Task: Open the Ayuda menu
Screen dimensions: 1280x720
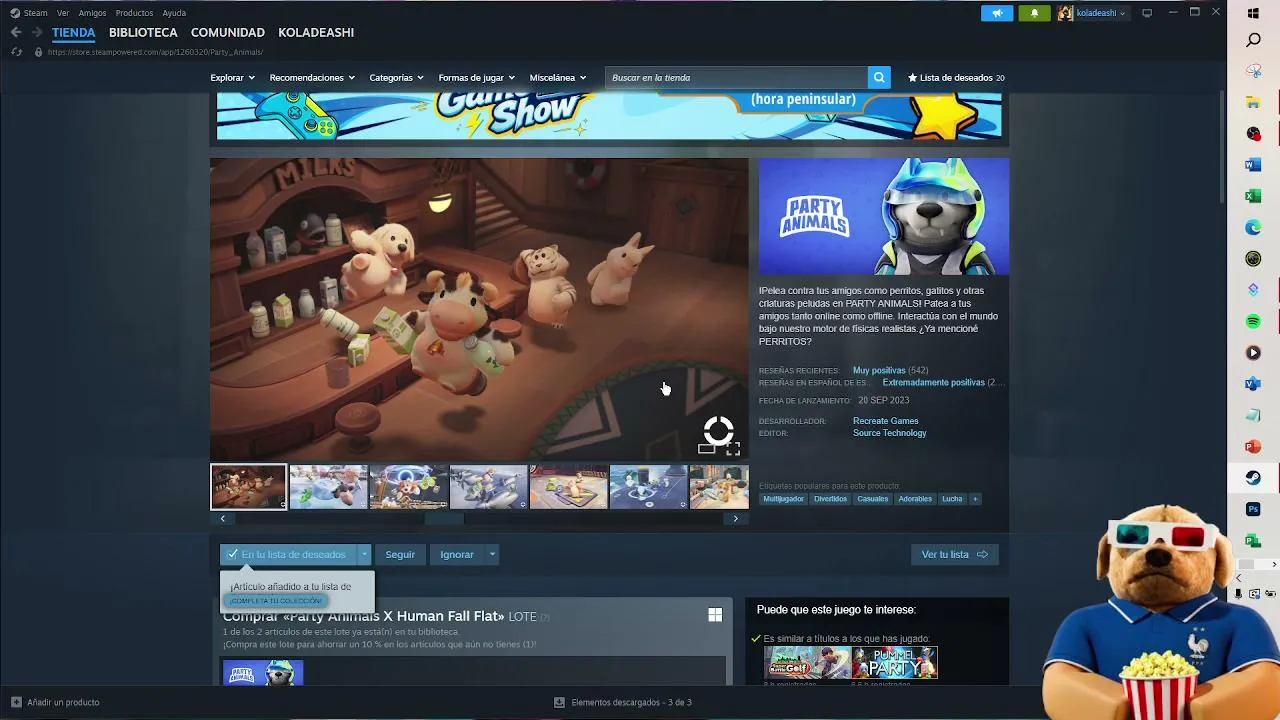Action: pyautogui.click(x=174, y=13)
